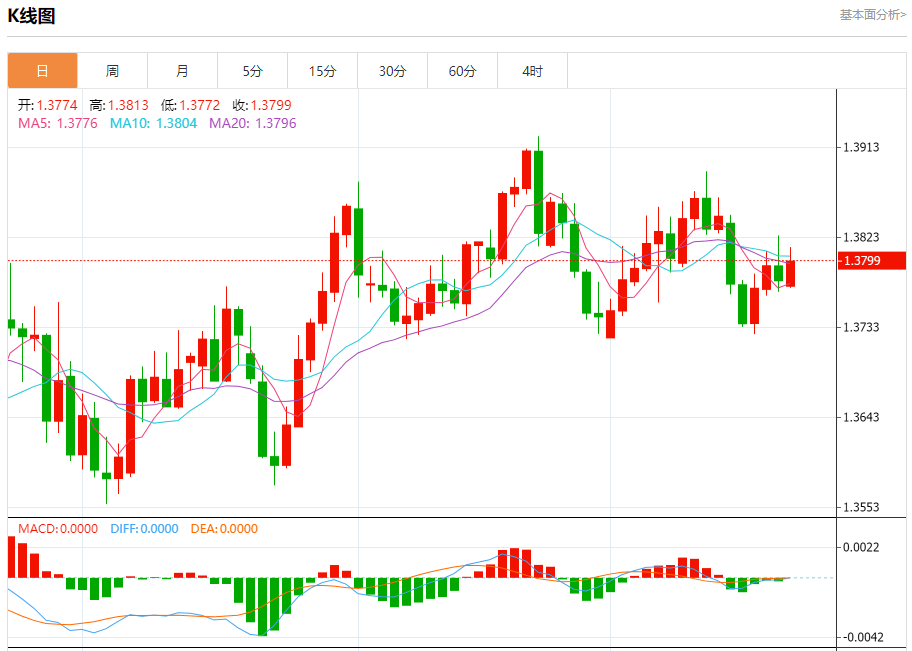912x651 pixels.
Task: Click the 1.3913 price axis label
Action: pyautogui.click(x=860, y=148)
